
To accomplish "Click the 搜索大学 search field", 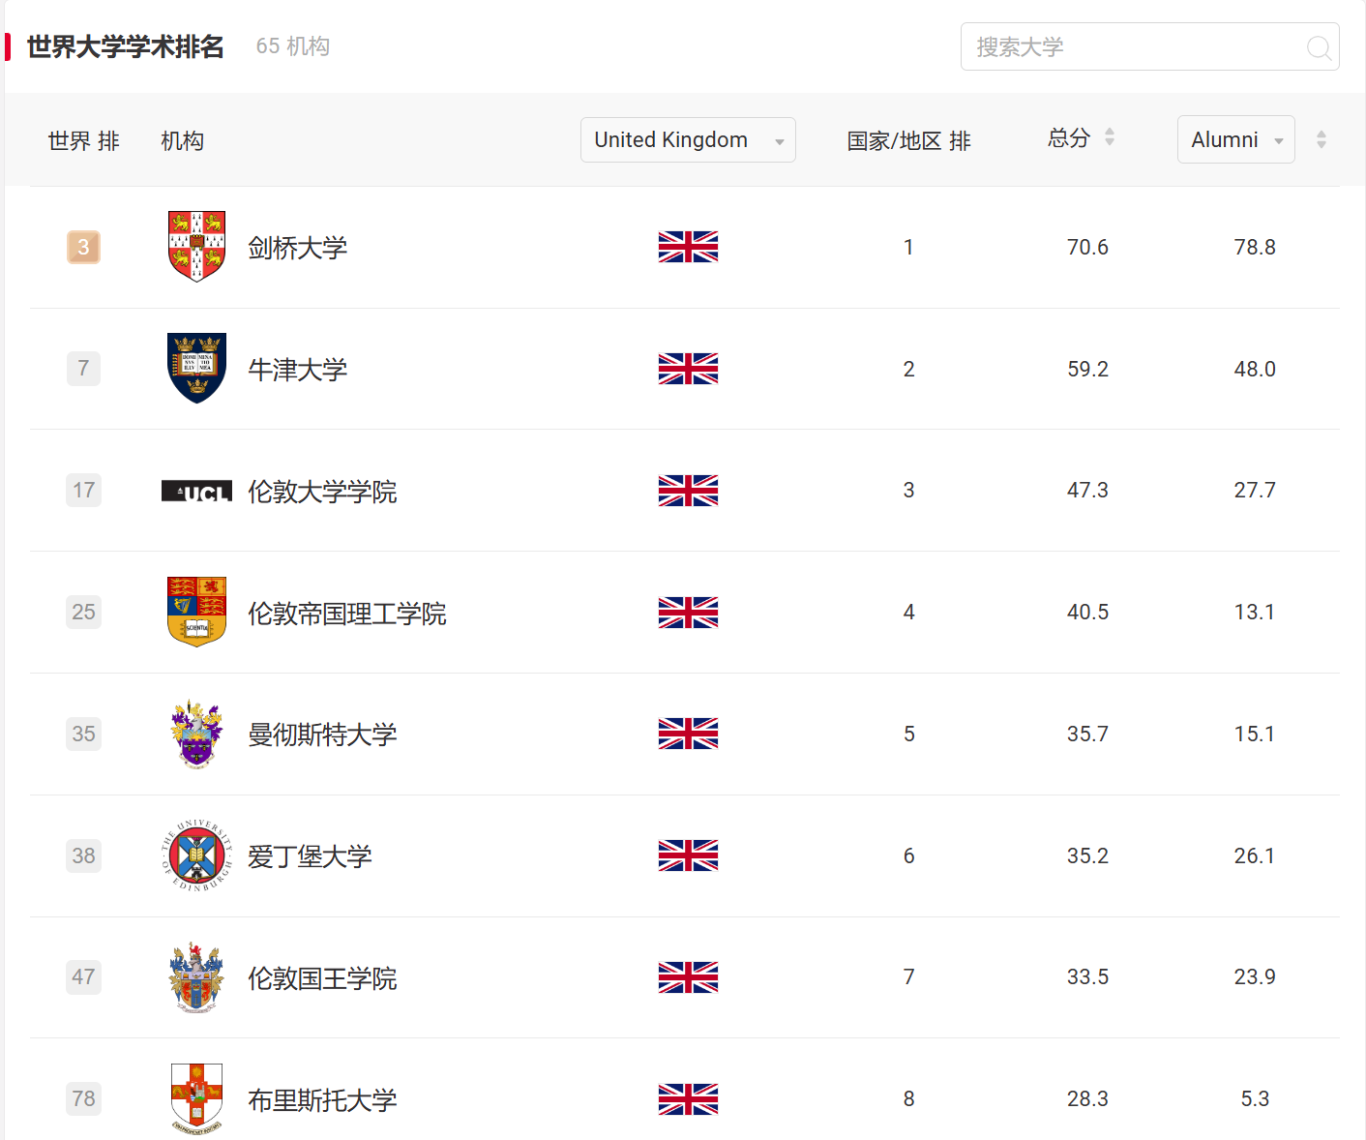I will (1150, 47).
